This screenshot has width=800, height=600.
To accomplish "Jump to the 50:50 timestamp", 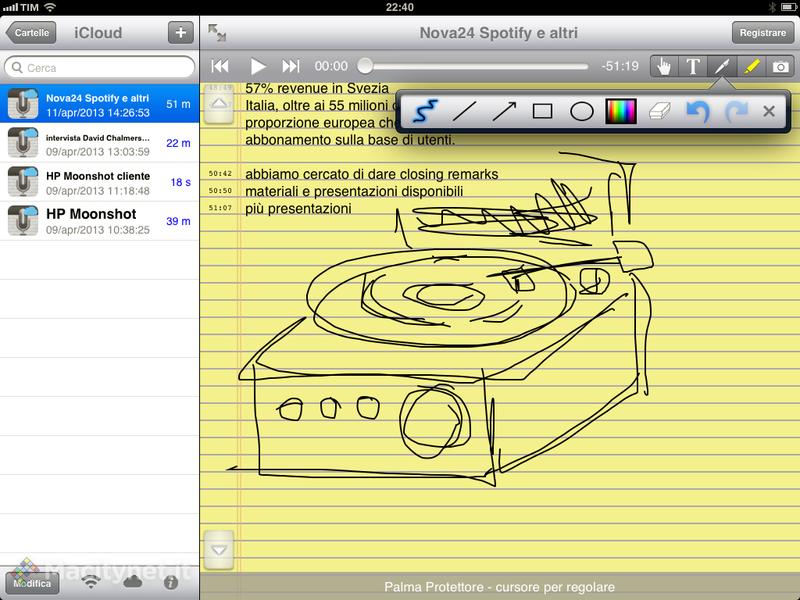I will 220,191.
